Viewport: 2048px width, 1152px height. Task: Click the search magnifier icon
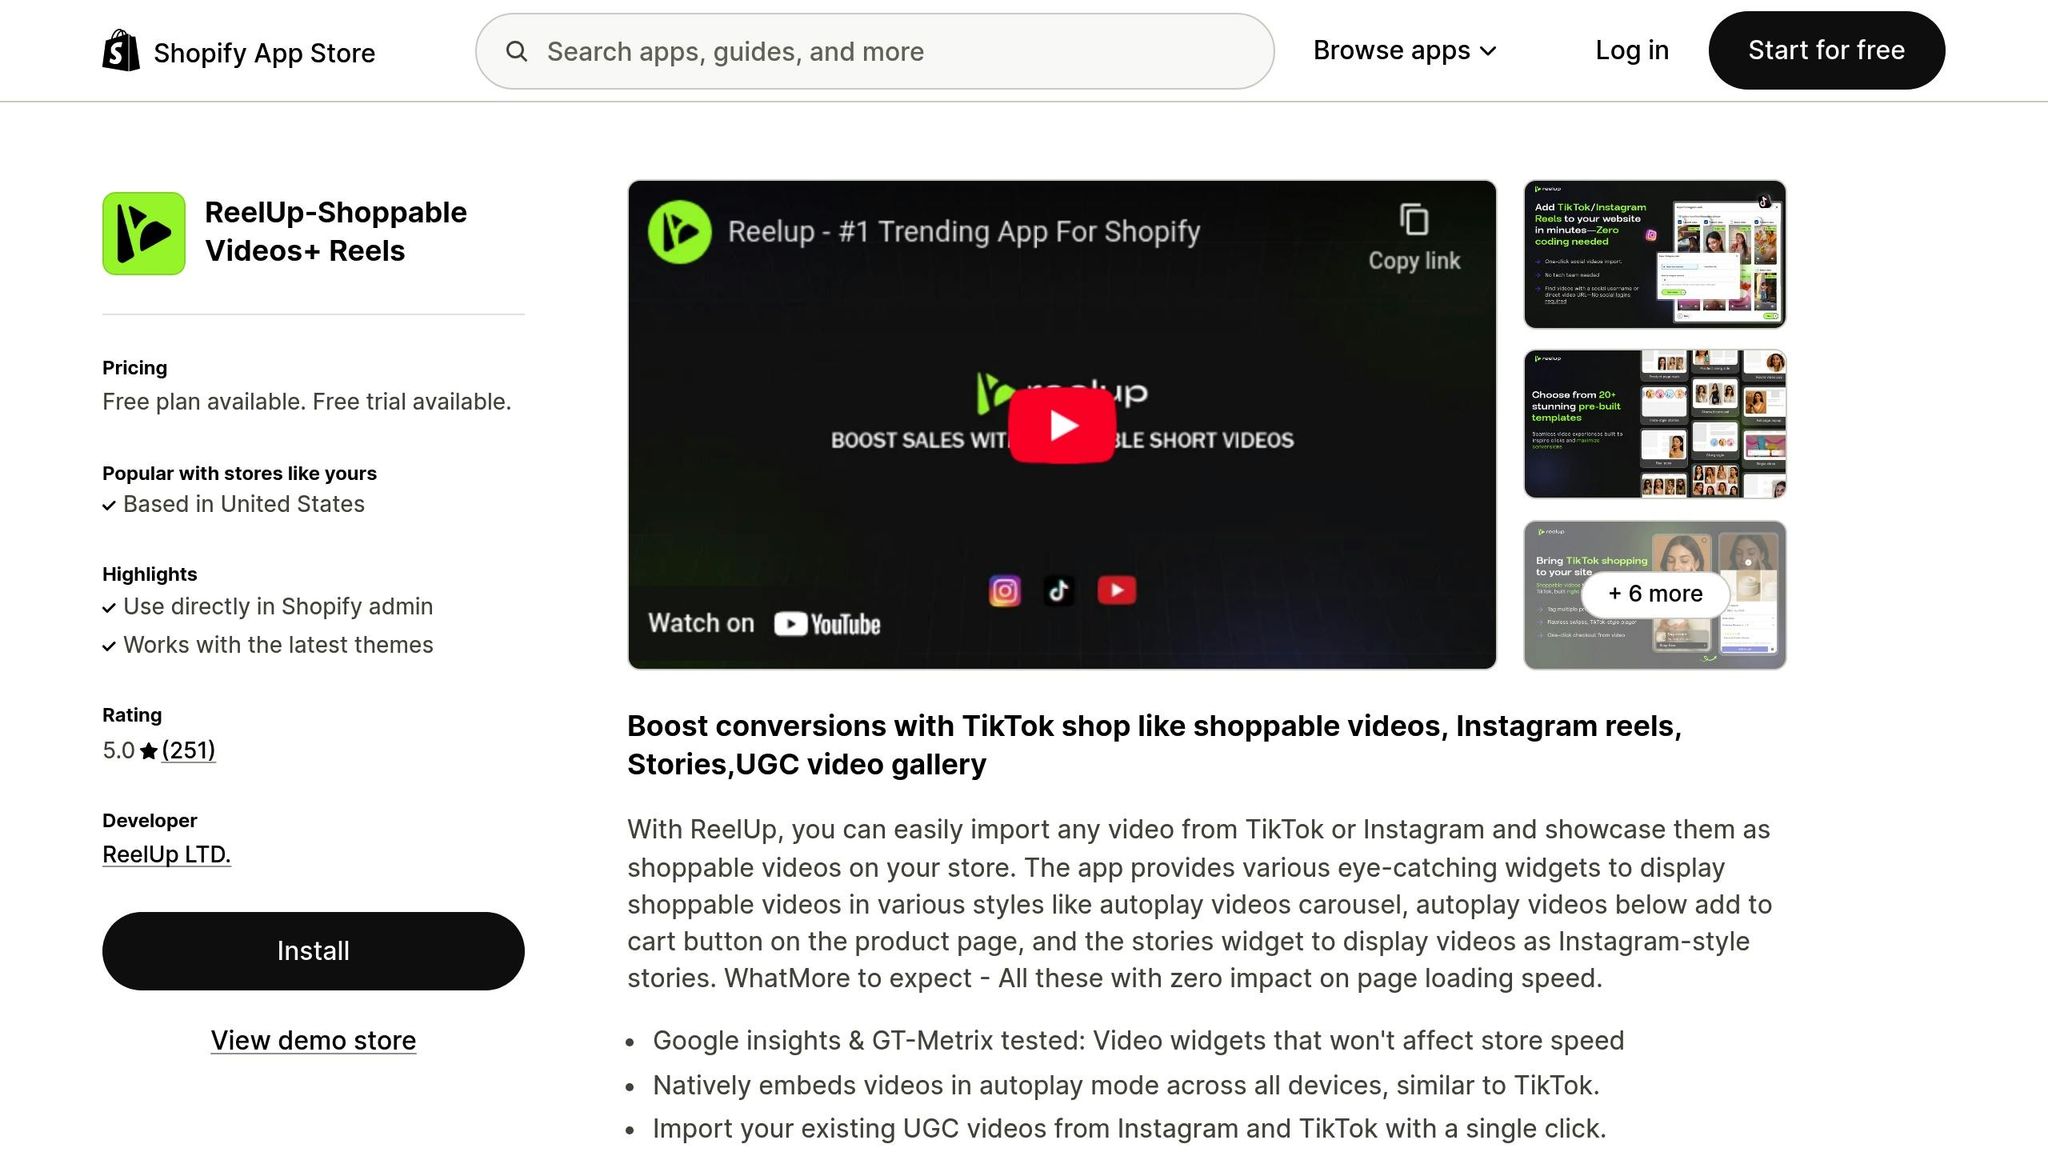pyautogui.click(x=516, y=51)
